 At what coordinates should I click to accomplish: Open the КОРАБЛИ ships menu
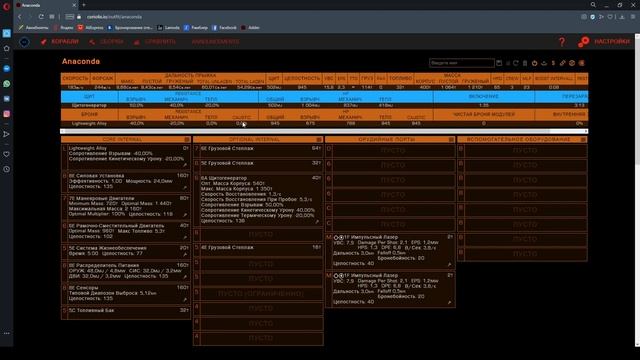click(60, 42)
